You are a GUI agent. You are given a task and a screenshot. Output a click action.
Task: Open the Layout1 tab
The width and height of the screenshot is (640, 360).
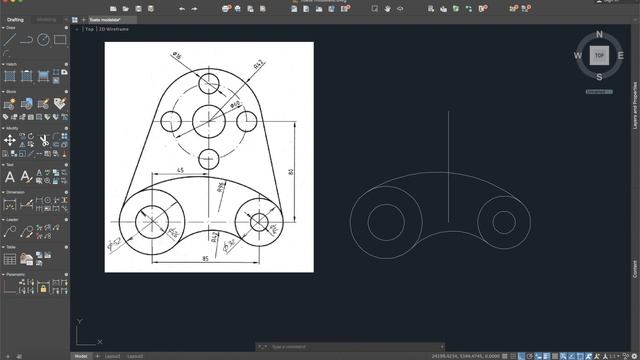pyautogui.click(x=112, y=356)
